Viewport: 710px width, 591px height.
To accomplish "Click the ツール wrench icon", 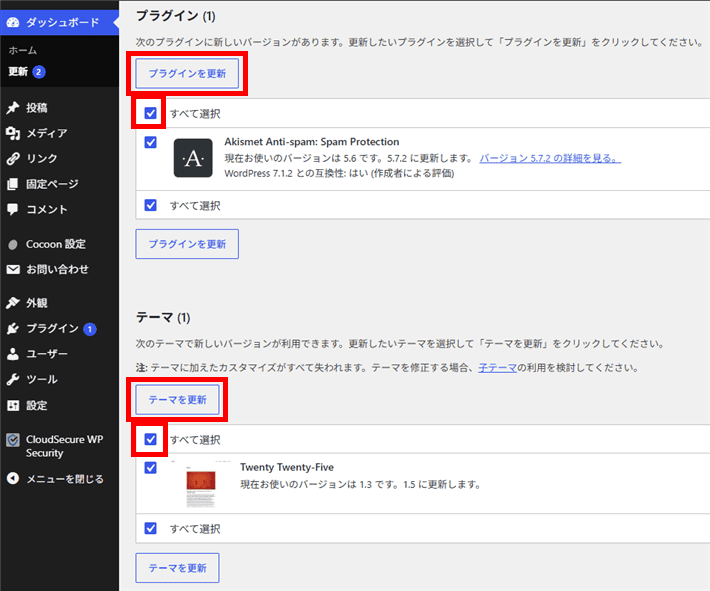I will tap(13, 380).
